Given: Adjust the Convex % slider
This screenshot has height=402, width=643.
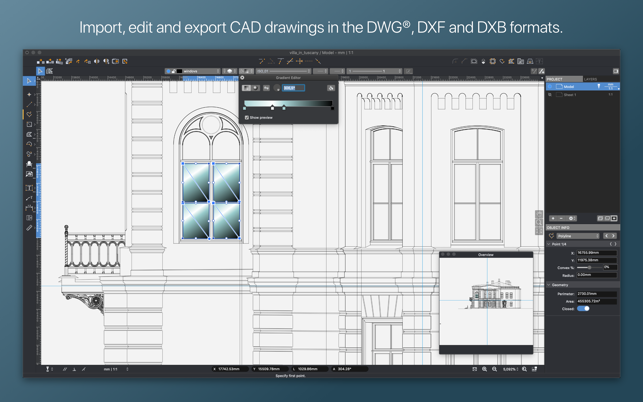Looking at the screenshot, I should (589, 267).
